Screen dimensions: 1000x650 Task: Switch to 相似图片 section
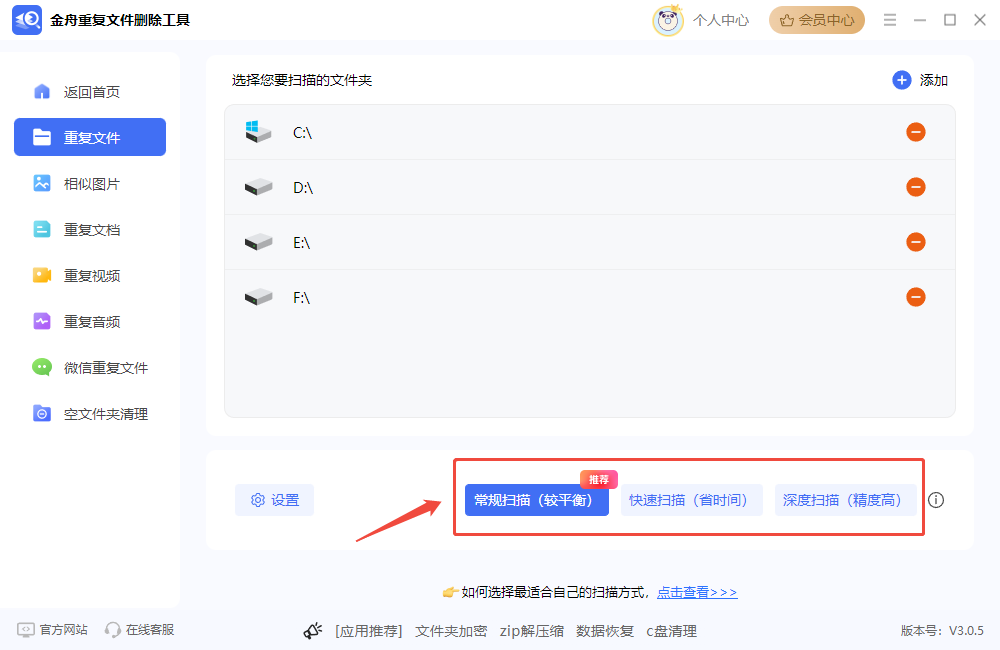90,184
